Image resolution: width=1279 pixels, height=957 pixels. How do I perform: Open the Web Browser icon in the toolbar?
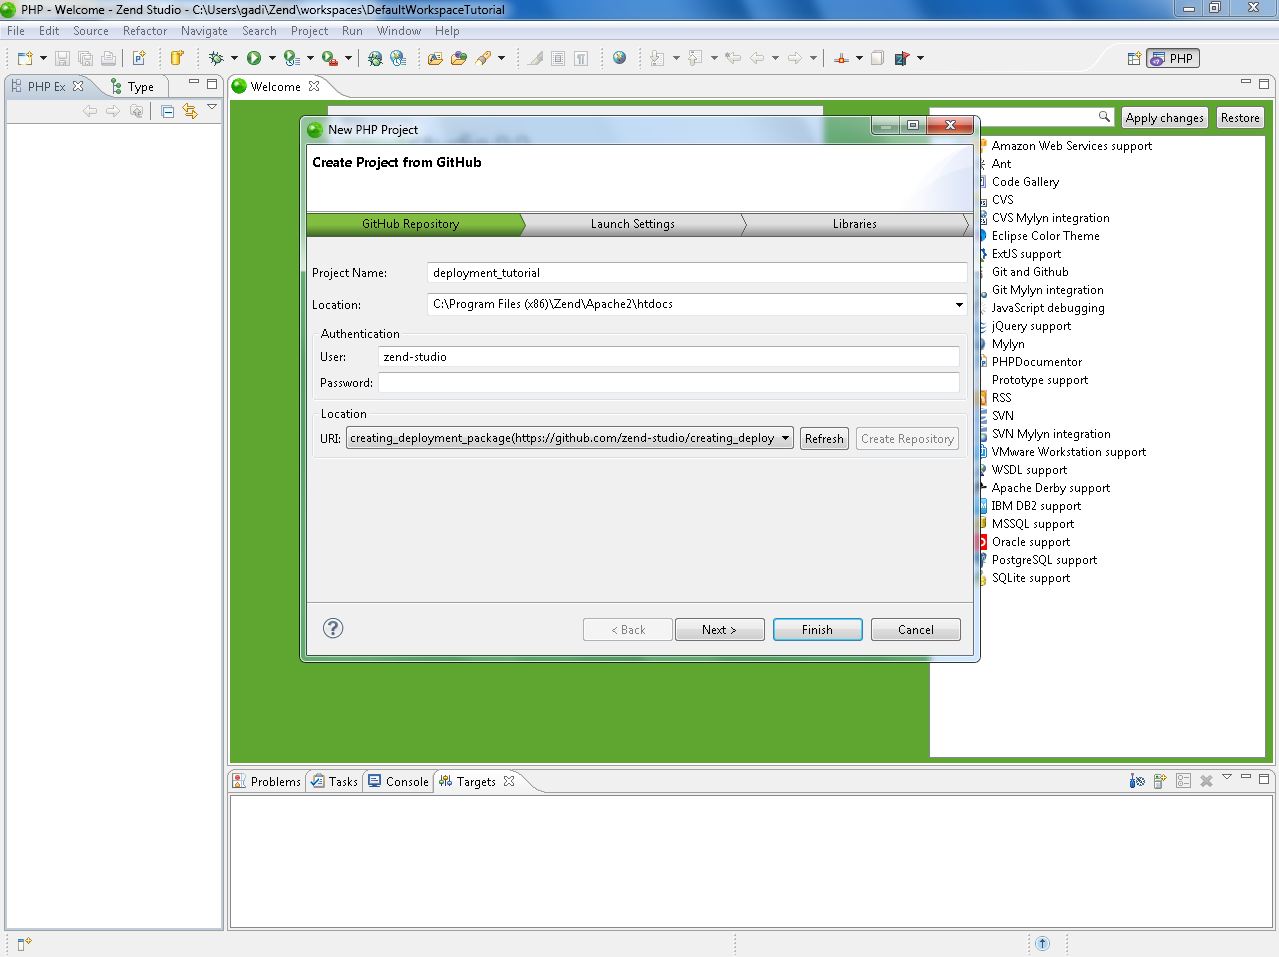620,58
